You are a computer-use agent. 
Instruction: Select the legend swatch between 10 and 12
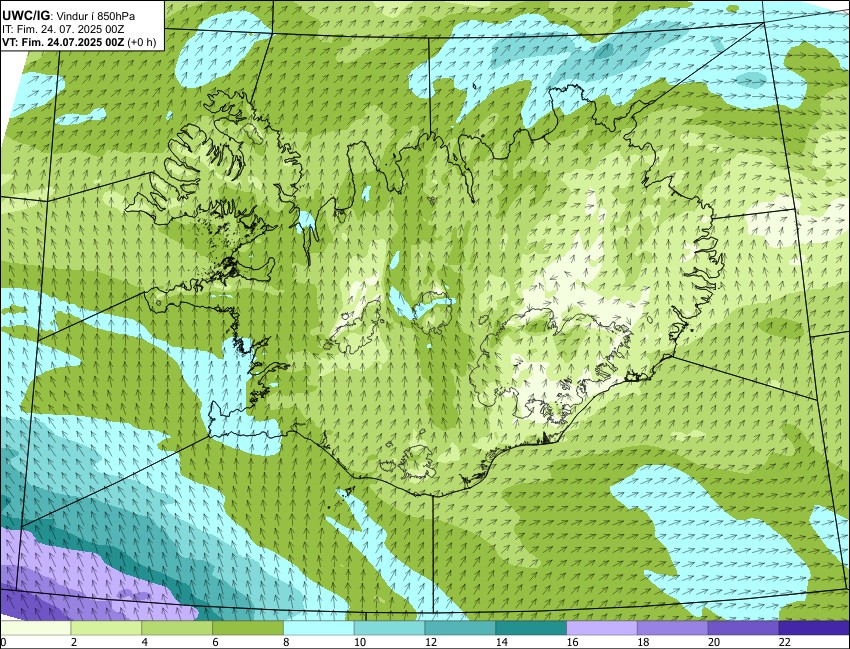(x=389, y=628)
